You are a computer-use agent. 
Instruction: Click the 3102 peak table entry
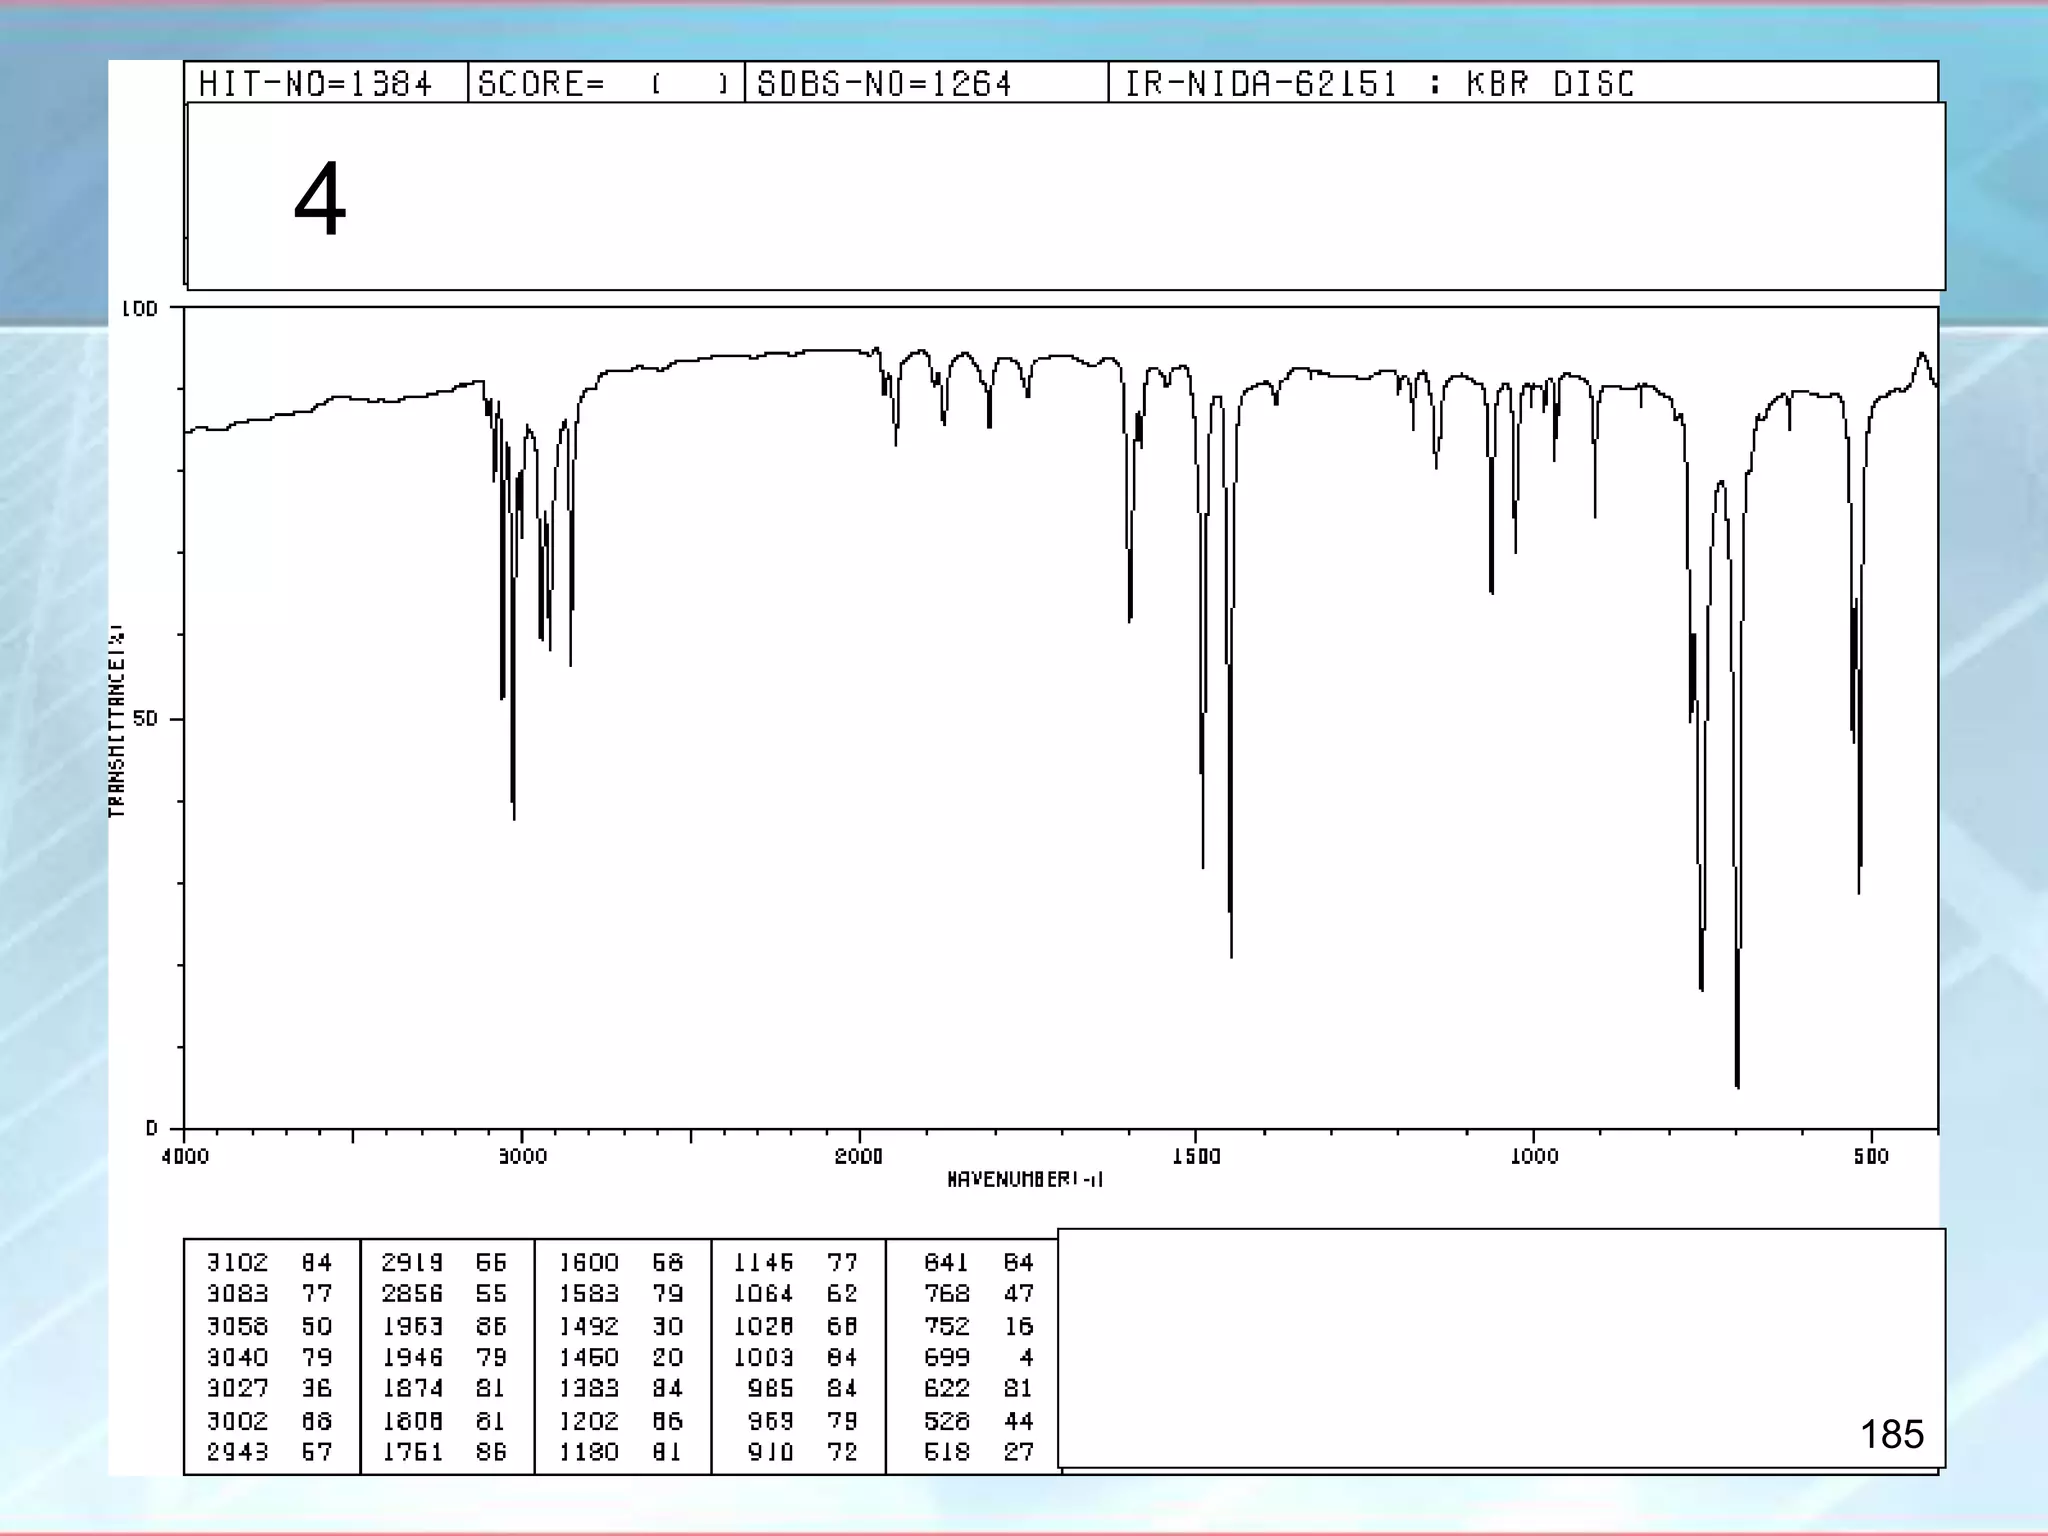click(238, 1263)
